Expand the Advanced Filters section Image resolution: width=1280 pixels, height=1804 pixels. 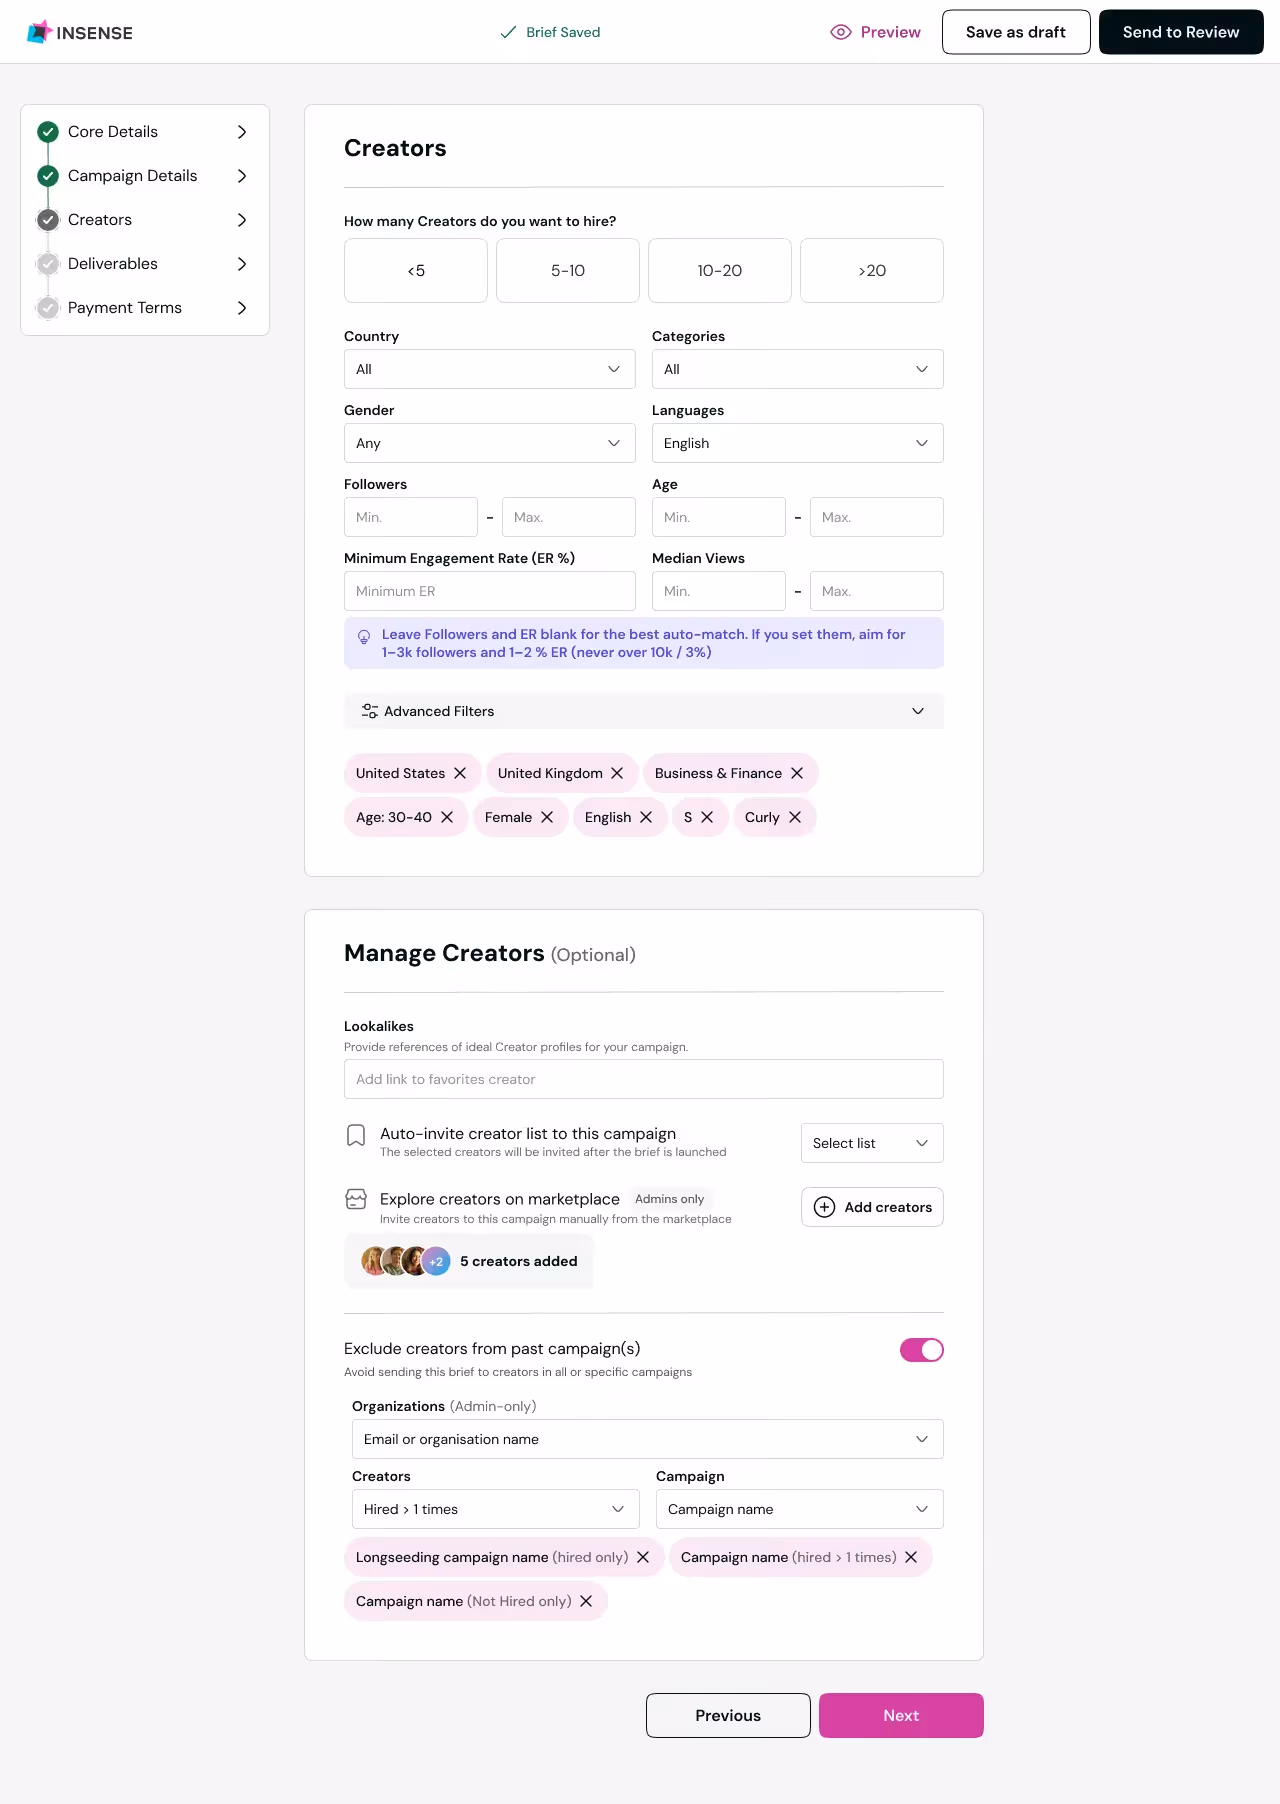[644, 711]
